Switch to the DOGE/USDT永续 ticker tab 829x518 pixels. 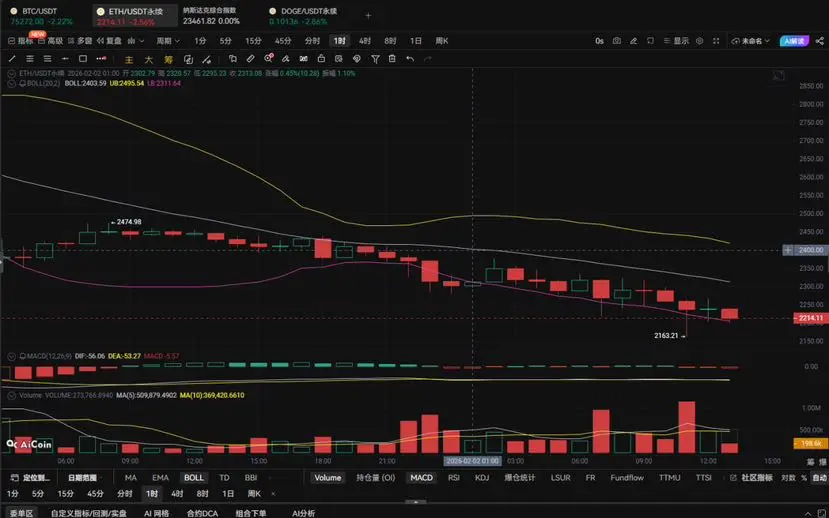point(303,16)
